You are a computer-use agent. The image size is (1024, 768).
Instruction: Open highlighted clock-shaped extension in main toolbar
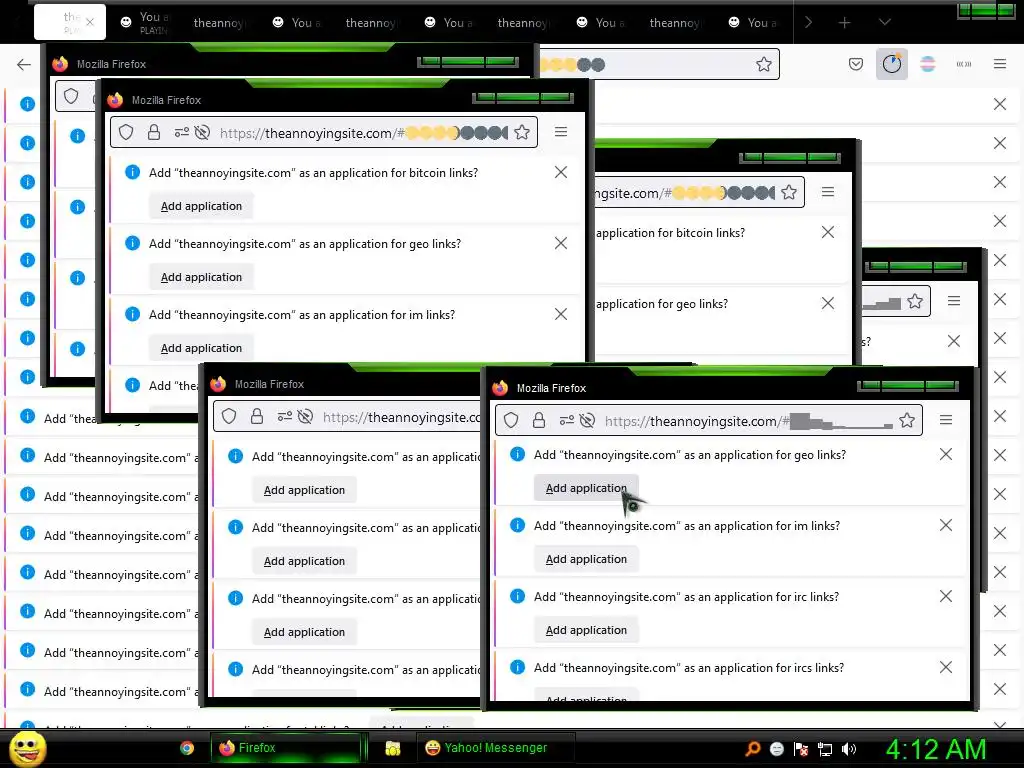891,64
